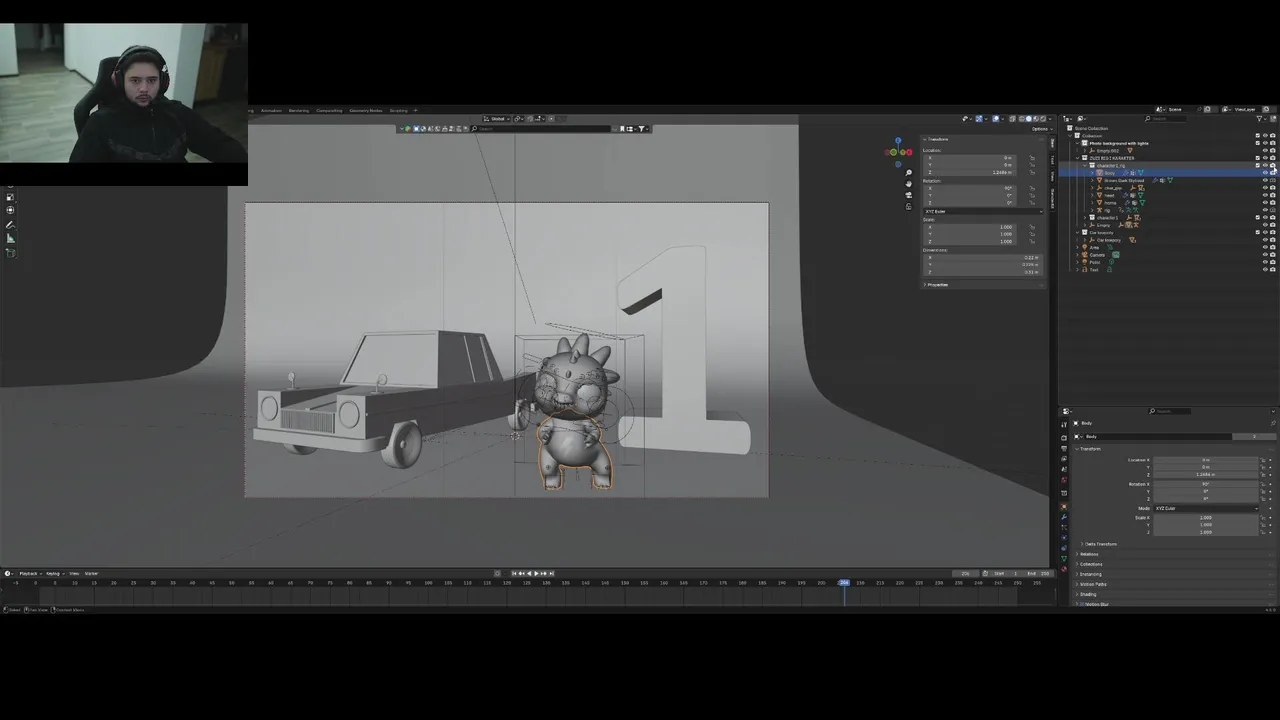1280x720 pixels.
Task: Open the Render properties tab
Action: (x=1064, y=438)
